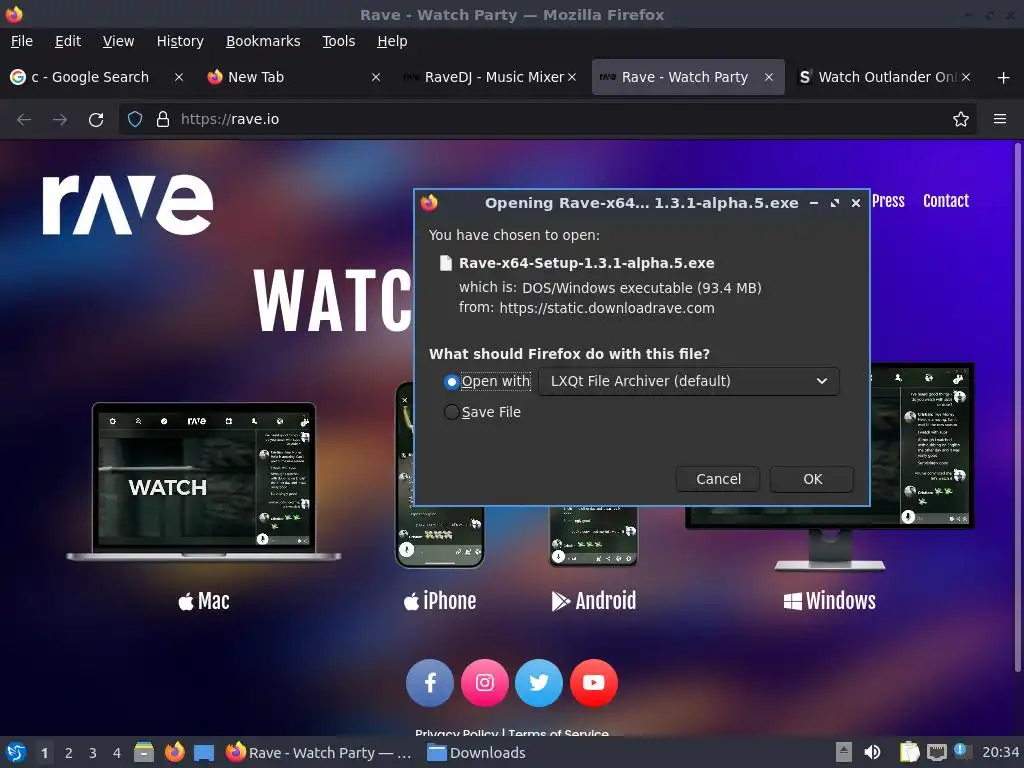Open the LXQt start menu icon
The width and height of the screenshot is (1024, 768).
16,753
